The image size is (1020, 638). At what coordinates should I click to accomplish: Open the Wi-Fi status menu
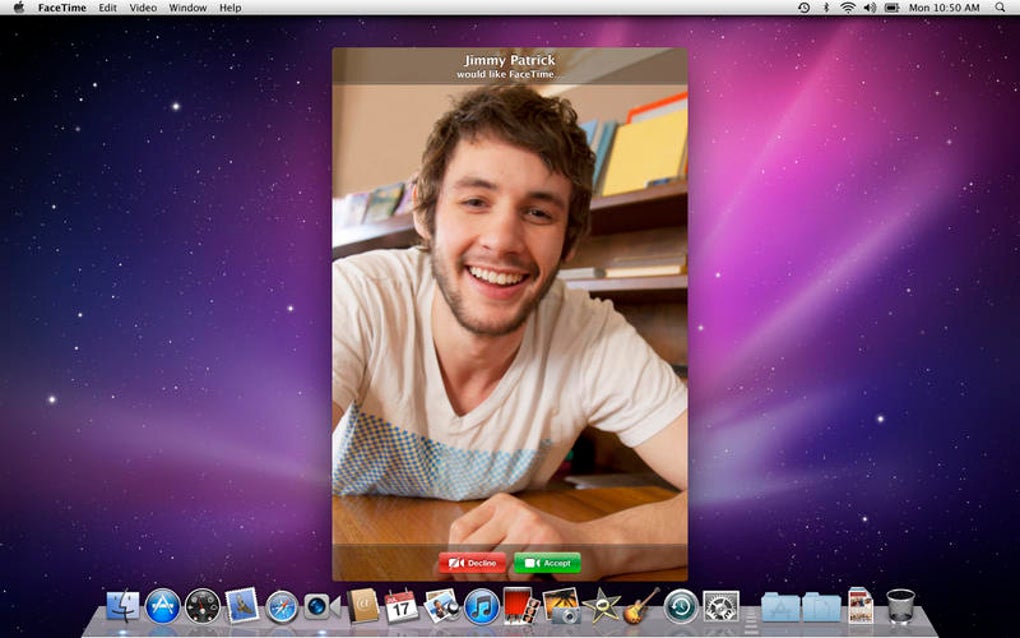coord(847,8)
